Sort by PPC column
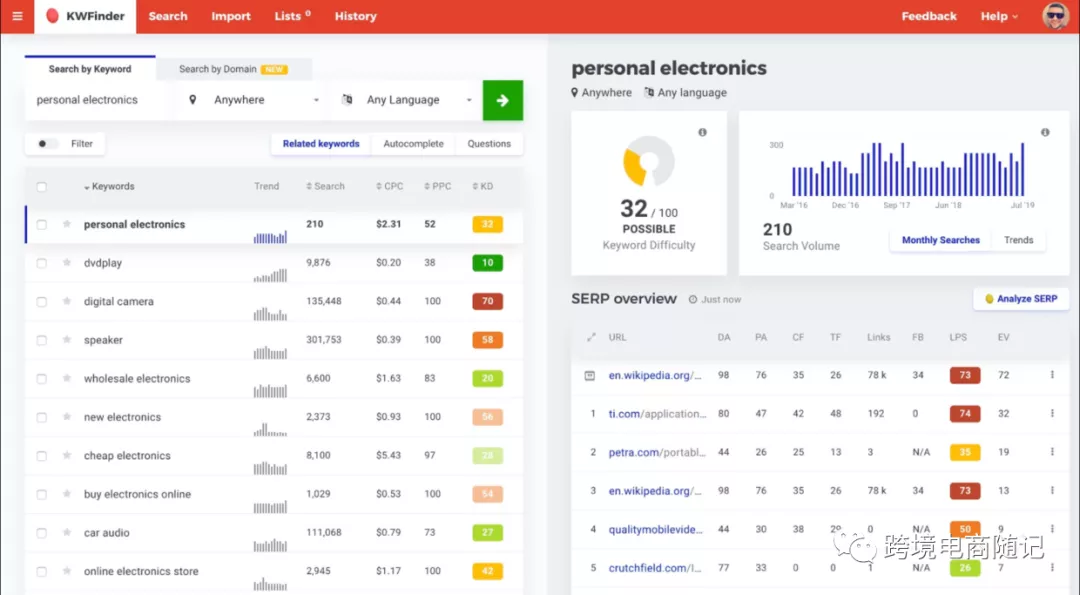The height and width of the screenshot is (595, 1080). tap(438, 187)
